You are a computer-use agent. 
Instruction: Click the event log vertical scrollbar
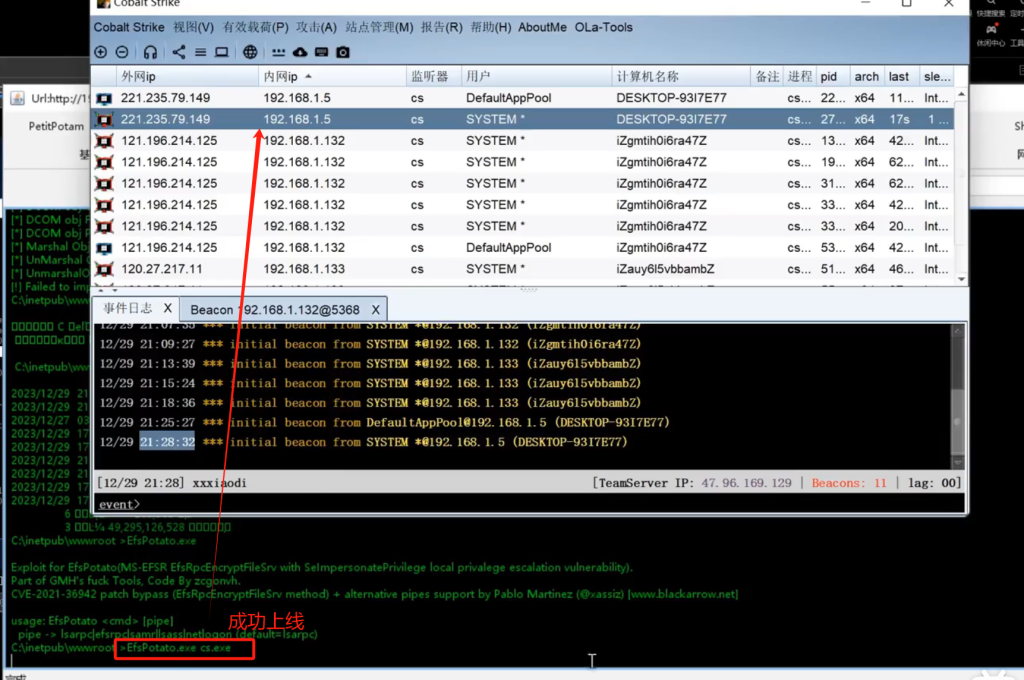tap(957, 396)
